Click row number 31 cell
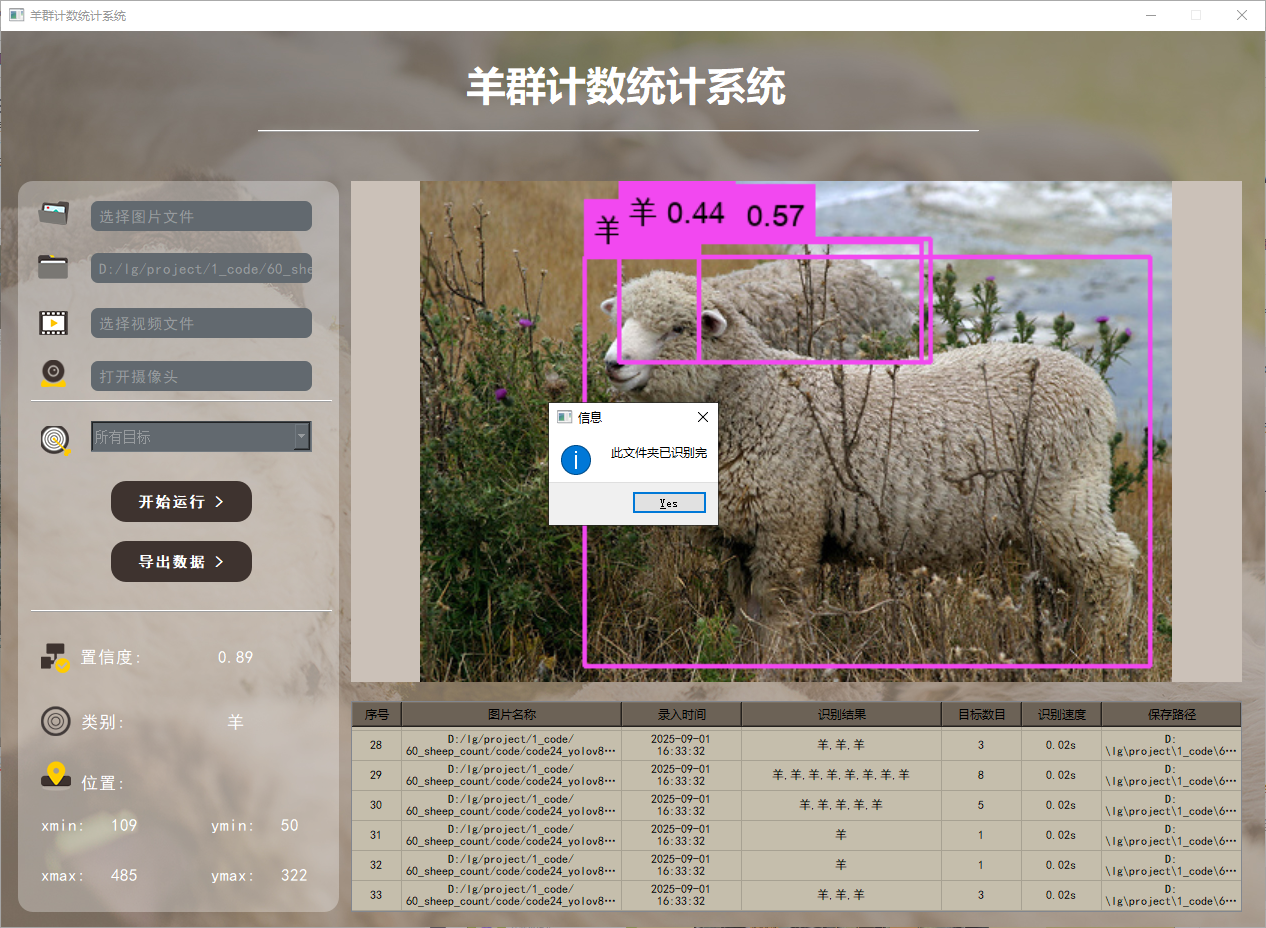 click(376, 835)
